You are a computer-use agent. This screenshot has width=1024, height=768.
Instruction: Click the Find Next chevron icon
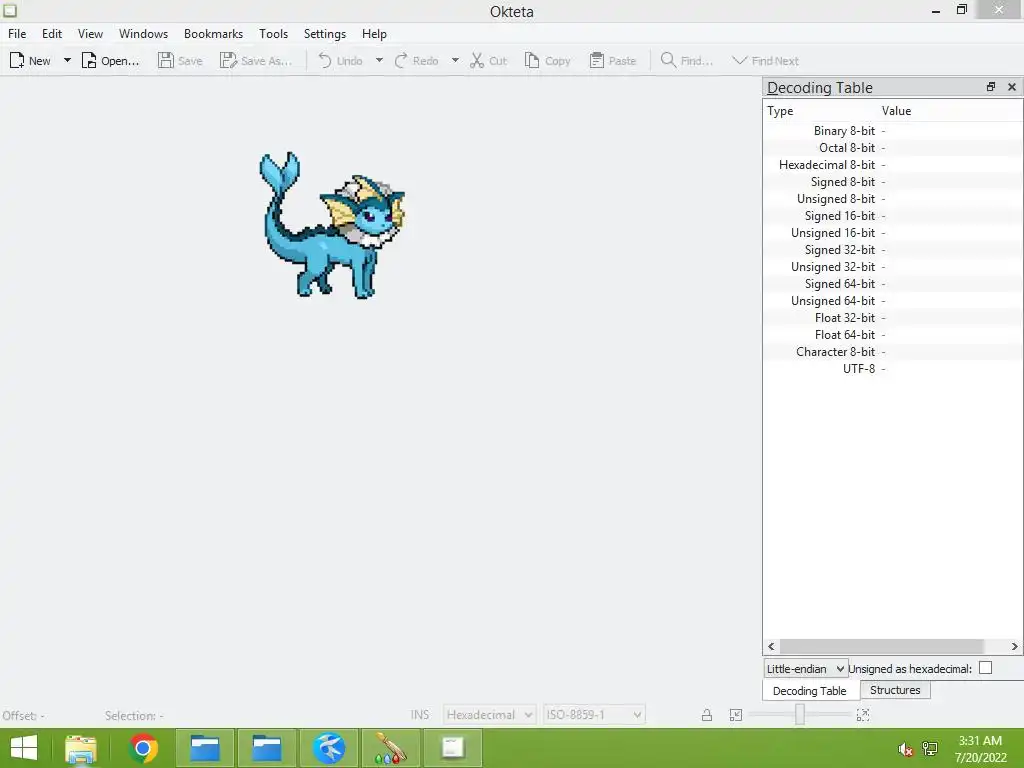tap(739, 61)
